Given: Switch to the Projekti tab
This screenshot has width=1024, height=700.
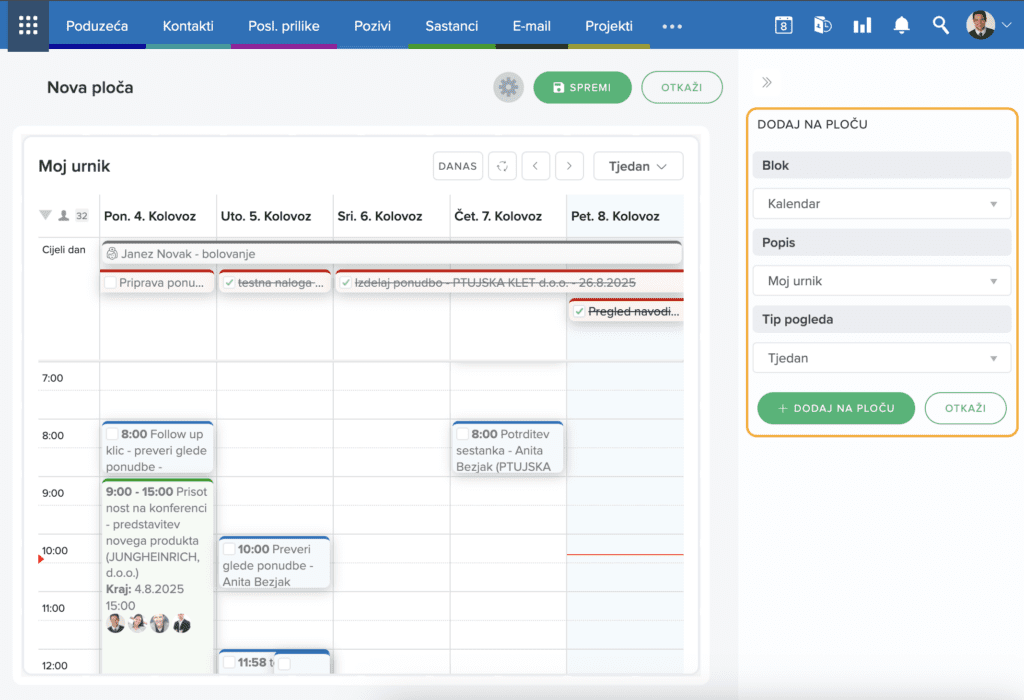Looking at the screenshot, I should [x=609, y=26].
